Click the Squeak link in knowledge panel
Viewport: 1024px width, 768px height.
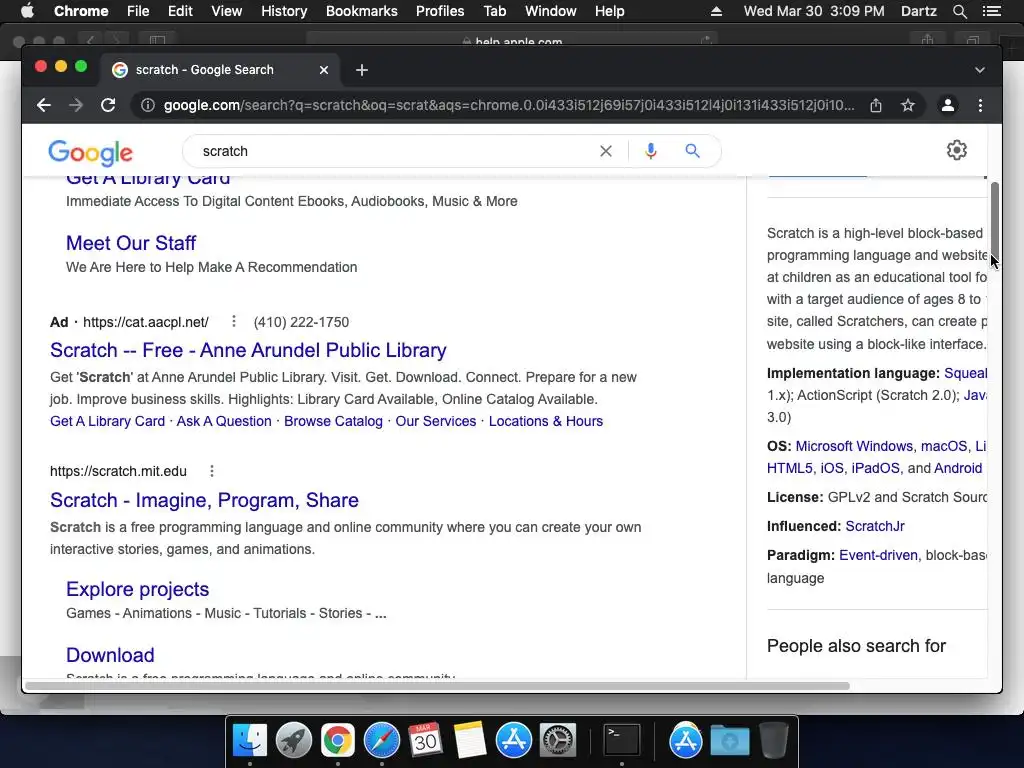pyautogui.click(x=966, y=374)
